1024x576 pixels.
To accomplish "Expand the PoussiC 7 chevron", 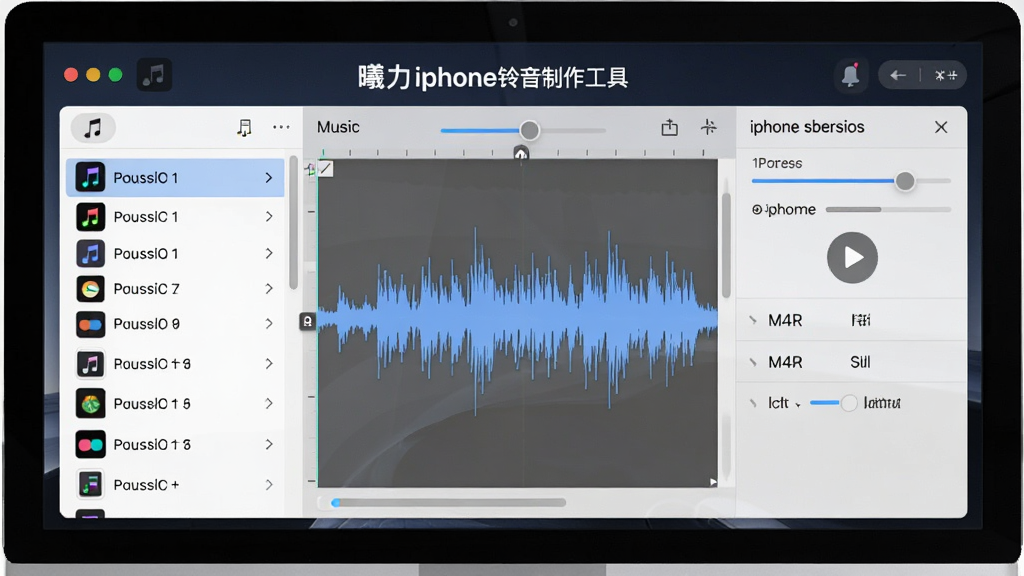I will 268,289.
